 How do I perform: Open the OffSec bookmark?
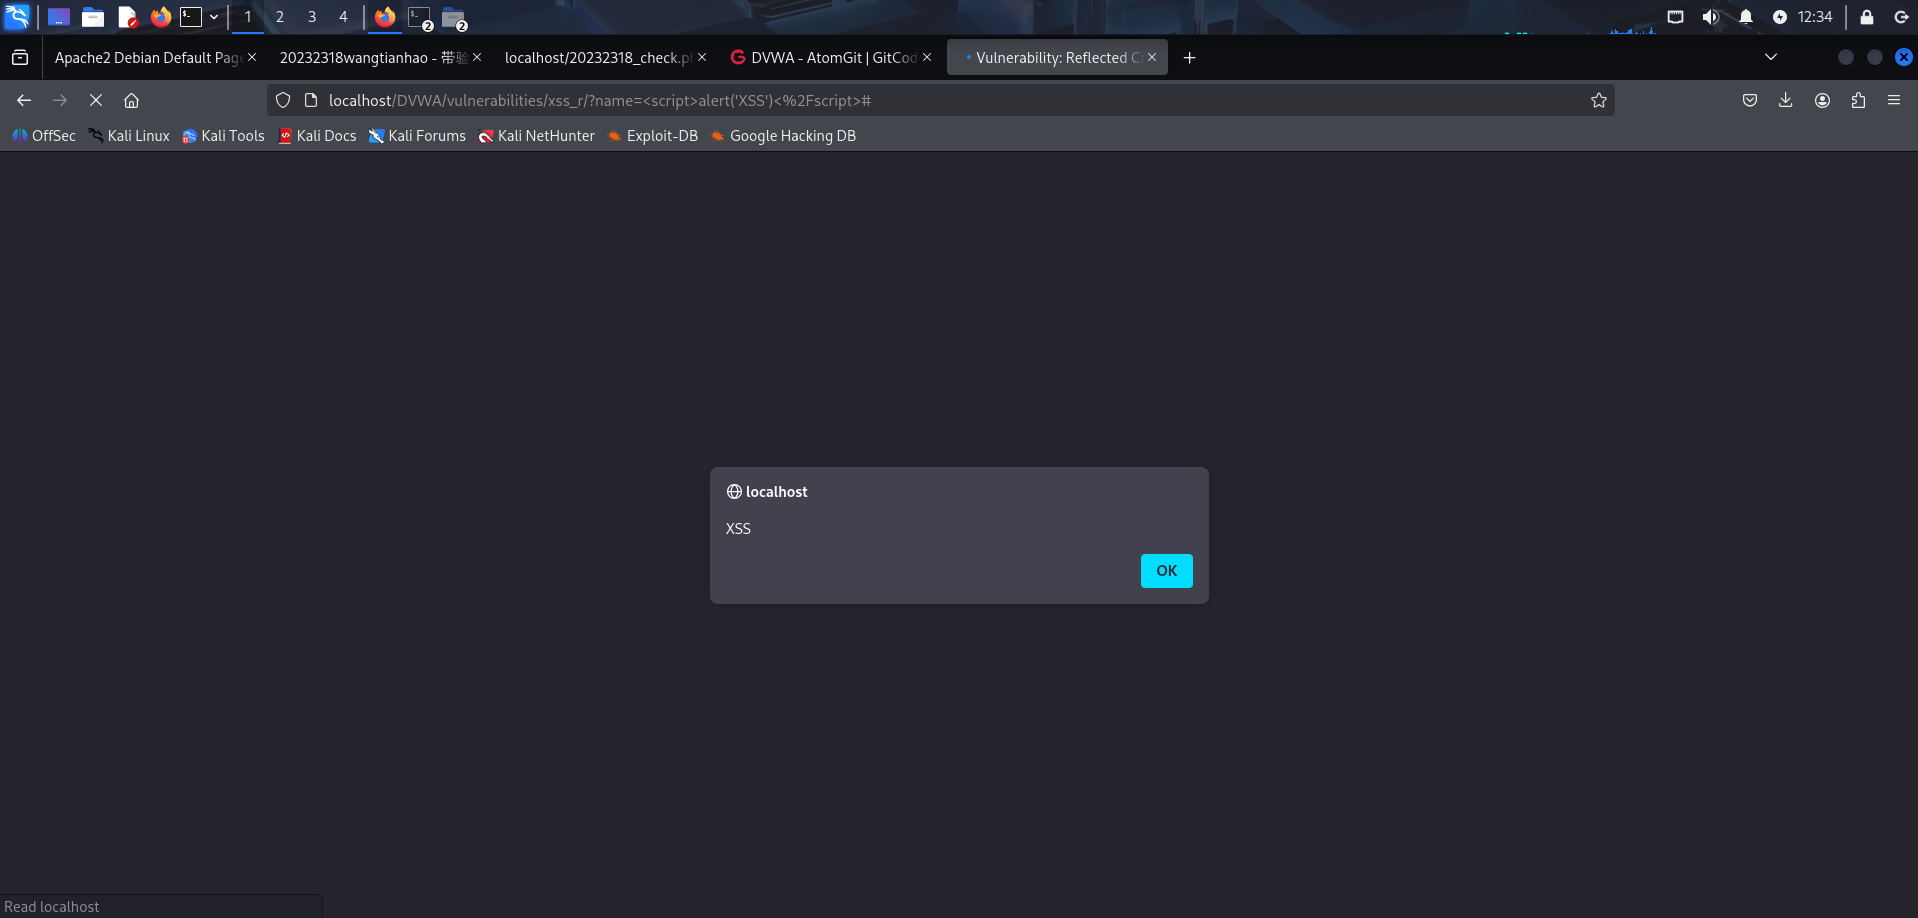44,136
